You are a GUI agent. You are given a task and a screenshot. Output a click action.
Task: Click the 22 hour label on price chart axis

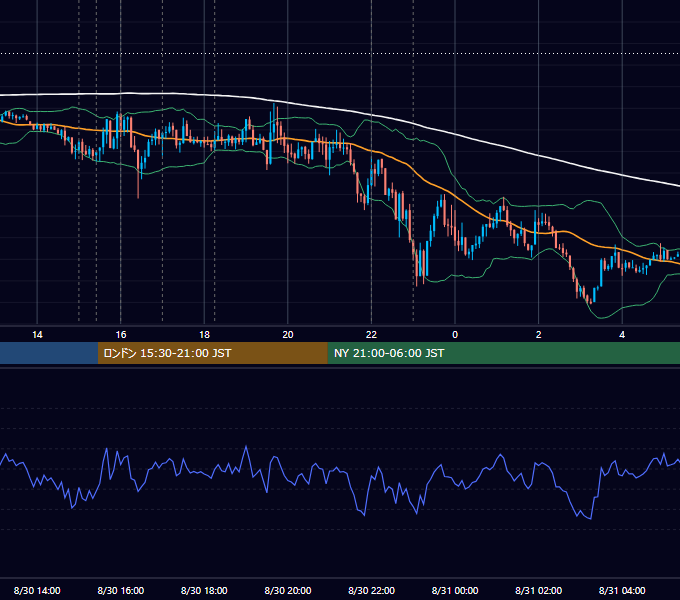coord(371,335)
